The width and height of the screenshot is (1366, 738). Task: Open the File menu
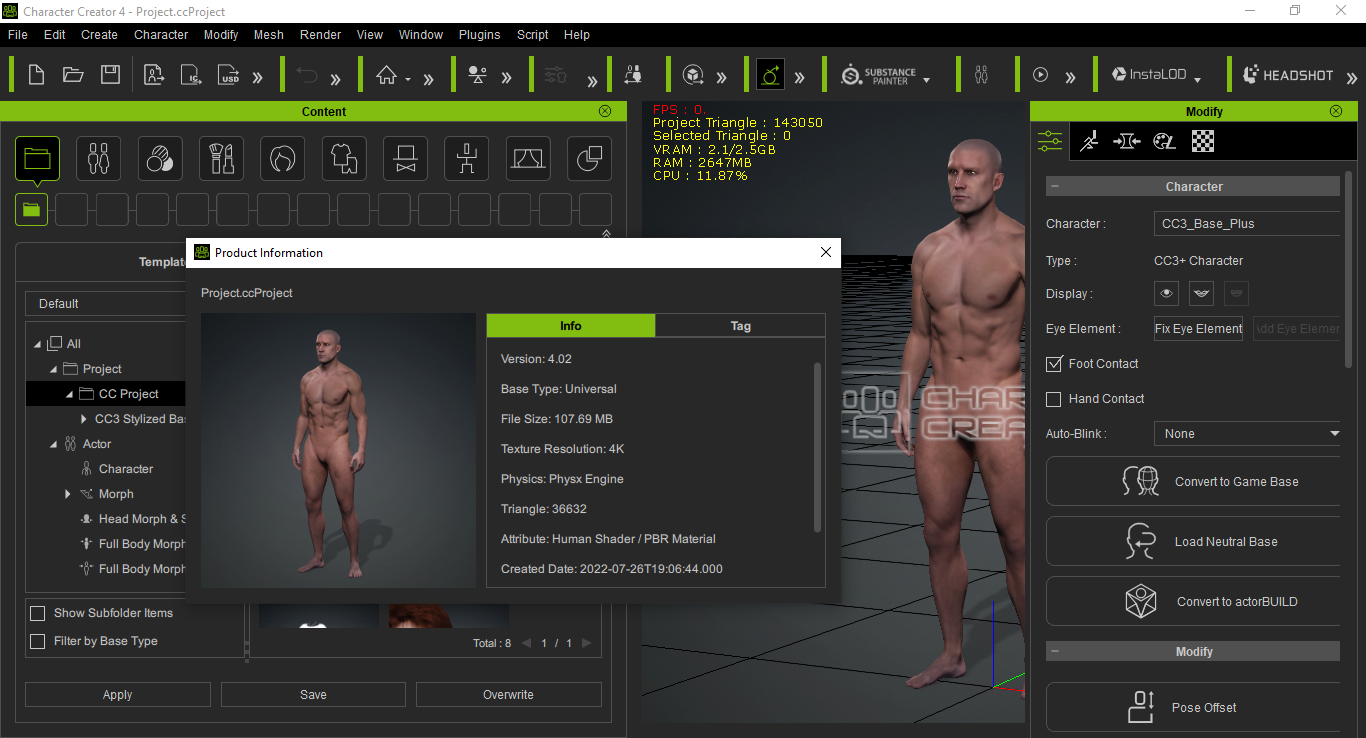click(17, 34)
